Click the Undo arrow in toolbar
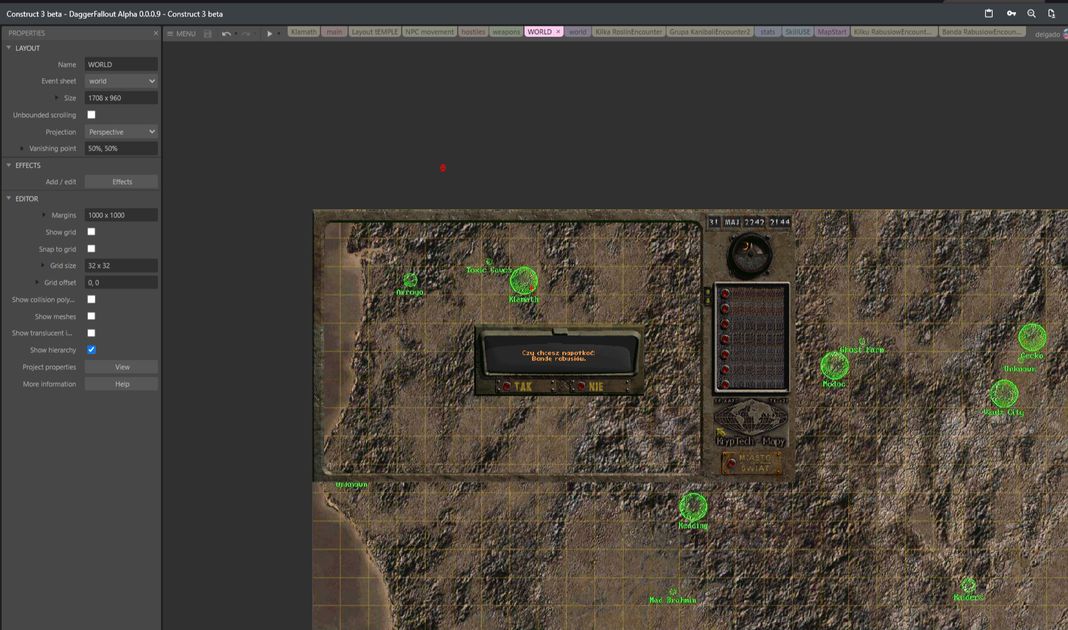The width and height of the screenshot is (1068, 630). pos(226,33)
